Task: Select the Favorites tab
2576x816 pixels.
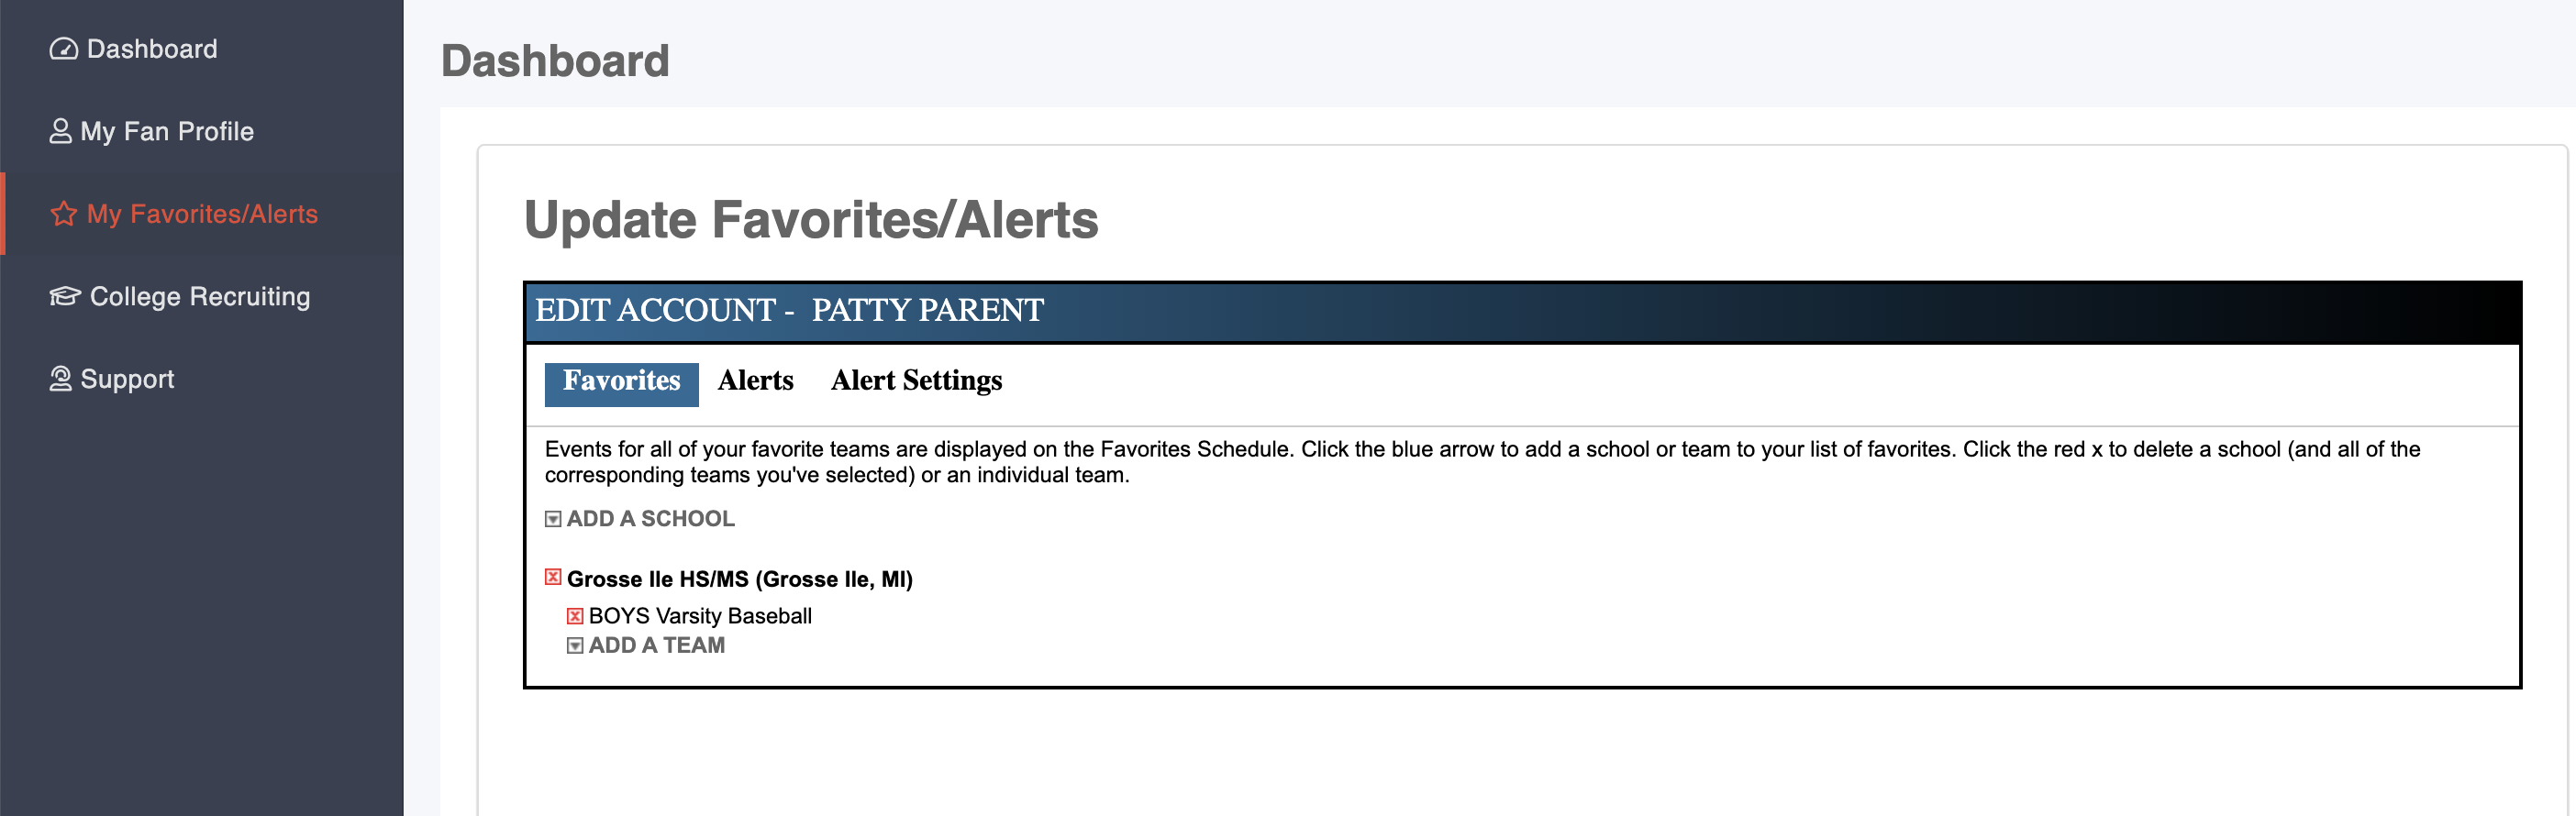Action: coord(621,382)
